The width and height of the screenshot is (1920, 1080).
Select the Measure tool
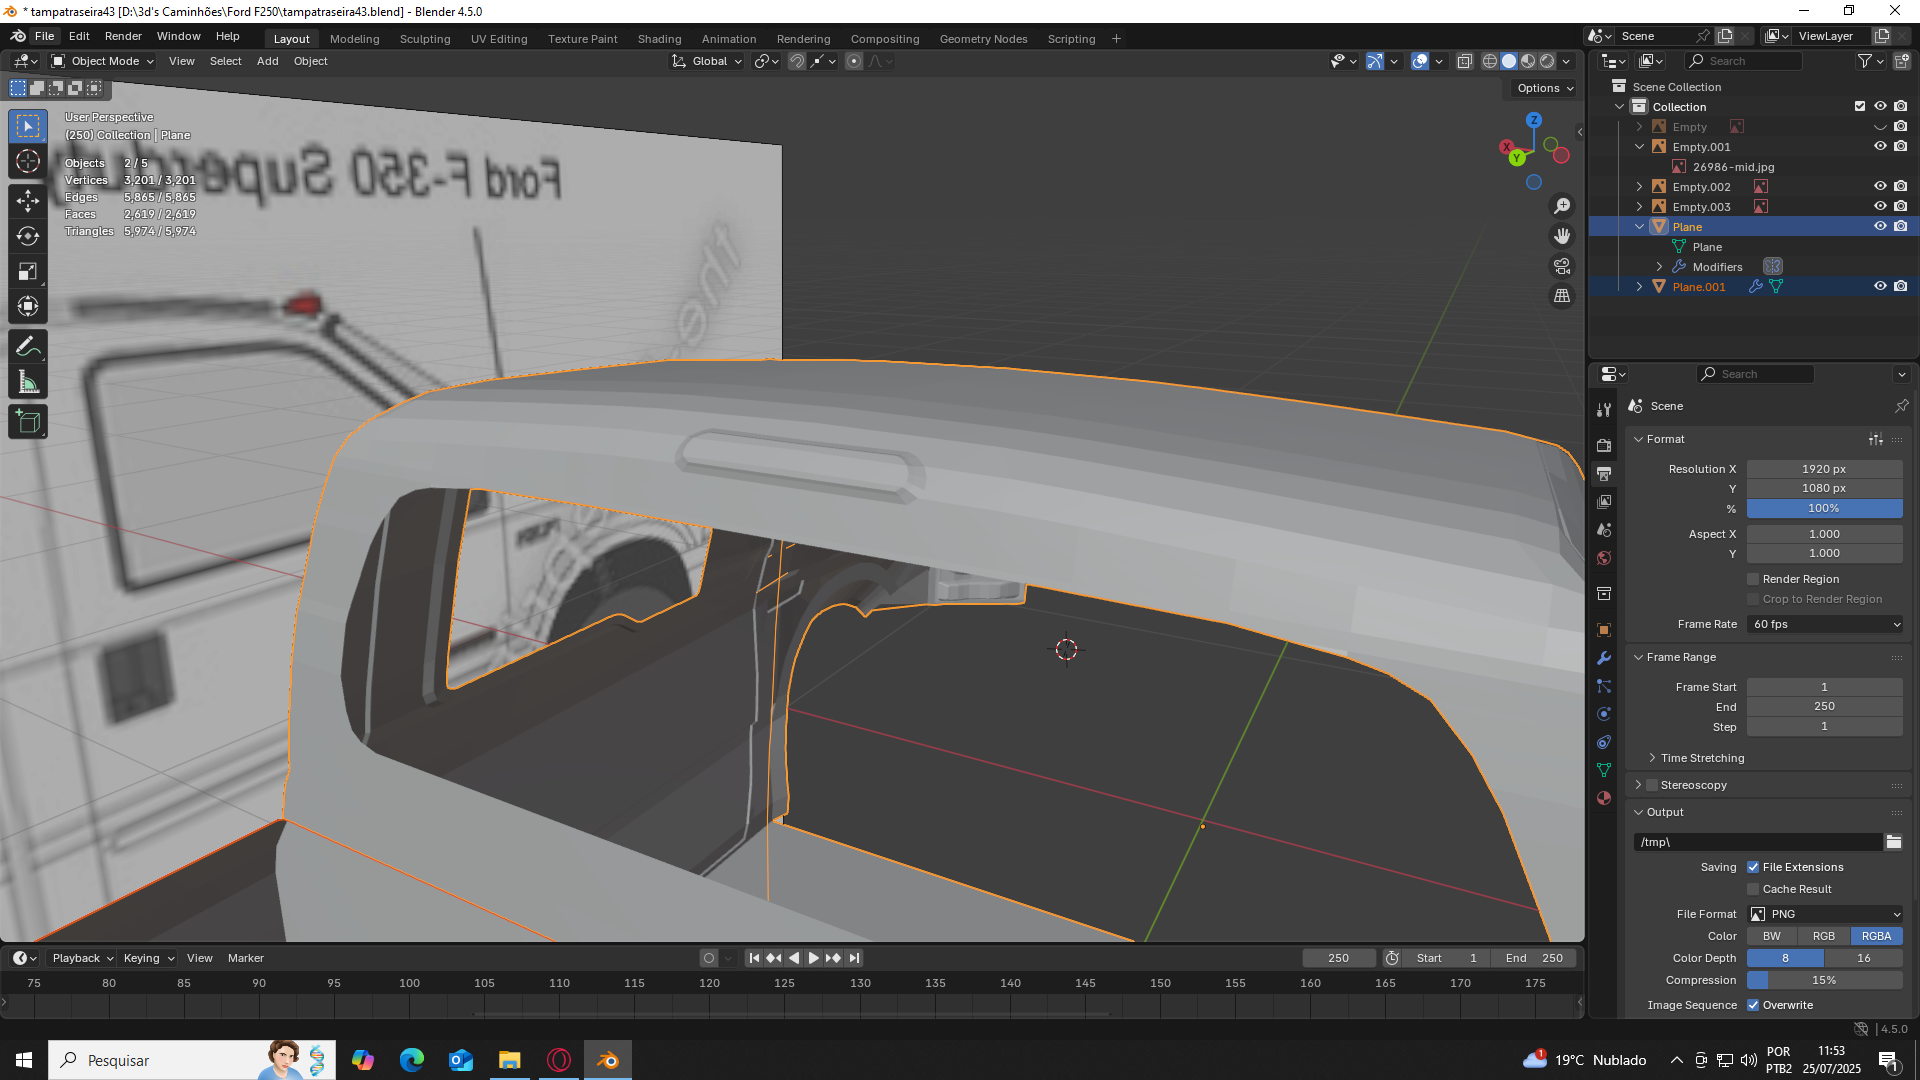click(28, 383)
